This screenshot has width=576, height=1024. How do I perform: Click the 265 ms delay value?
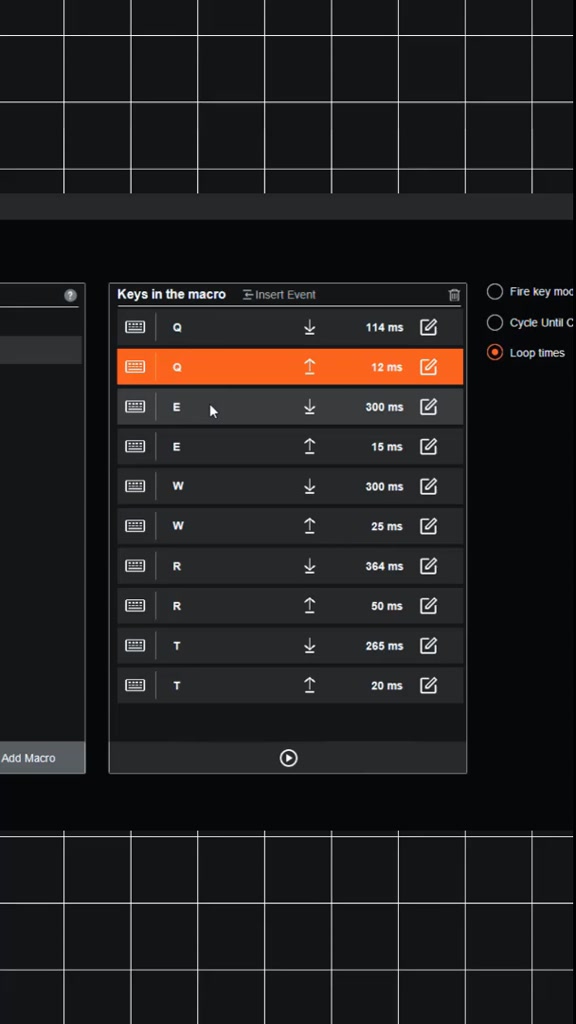click(x=384, y=646)
